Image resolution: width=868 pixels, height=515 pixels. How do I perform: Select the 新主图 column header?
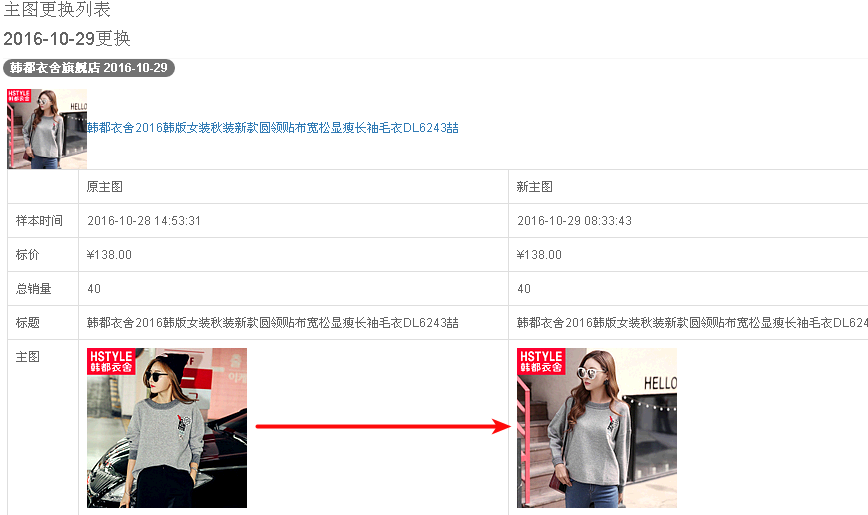(535, 187)
